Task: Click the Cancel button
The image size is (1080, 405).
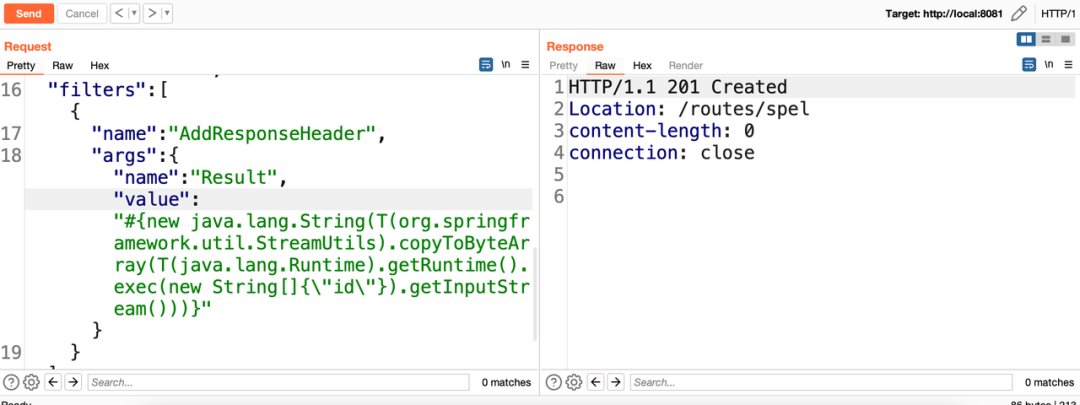Action: [82, 13]
